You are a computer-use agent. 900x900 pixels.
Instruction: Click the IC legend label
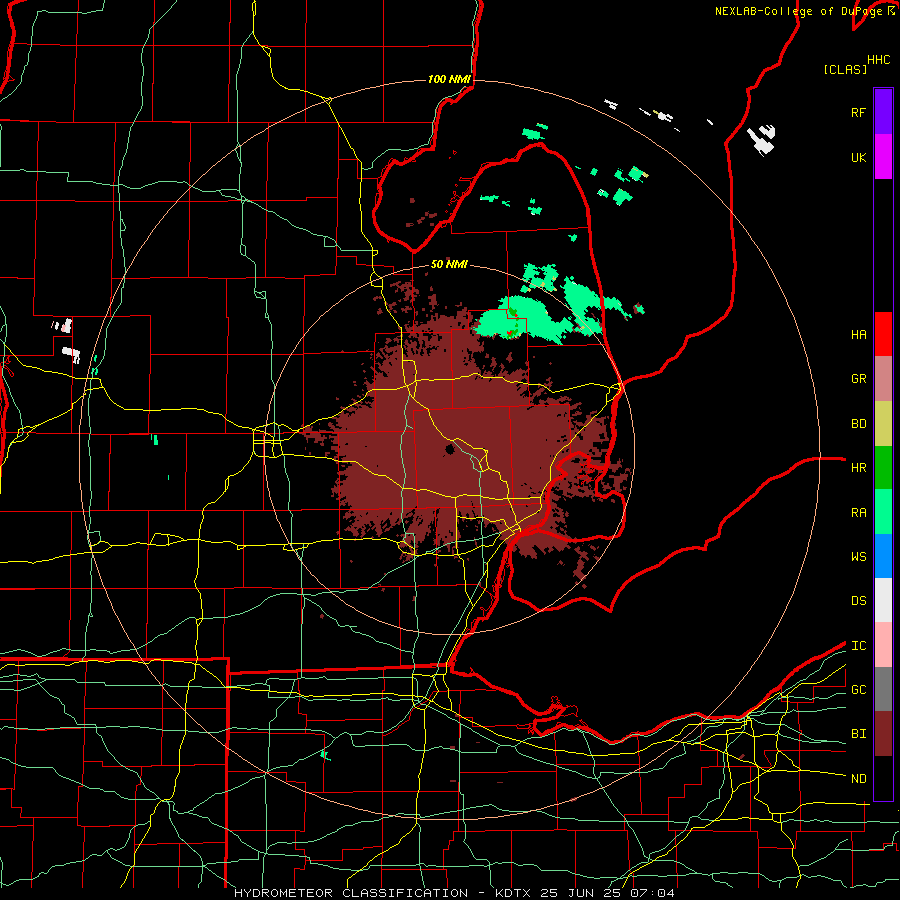[859, 646]
